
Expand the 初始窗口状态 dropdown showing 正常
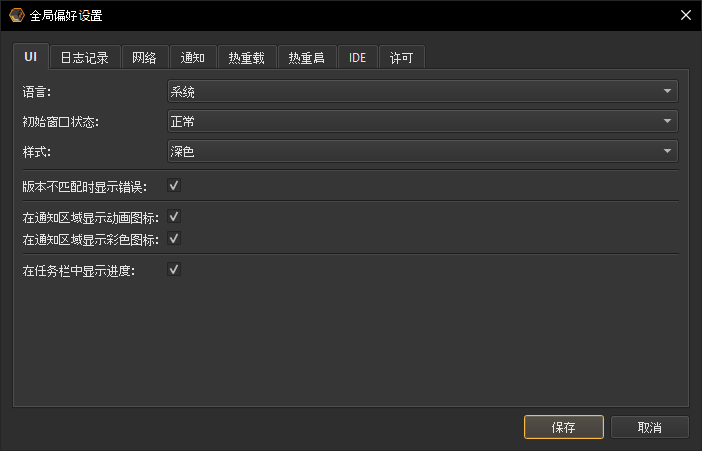[x=422, y=121]
